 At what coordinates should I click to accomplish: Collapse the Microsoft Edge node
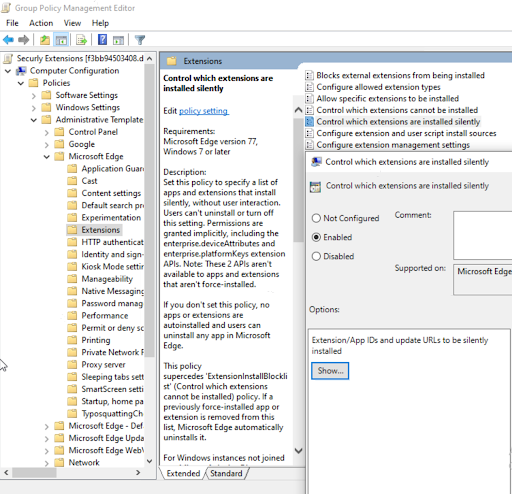47,157
